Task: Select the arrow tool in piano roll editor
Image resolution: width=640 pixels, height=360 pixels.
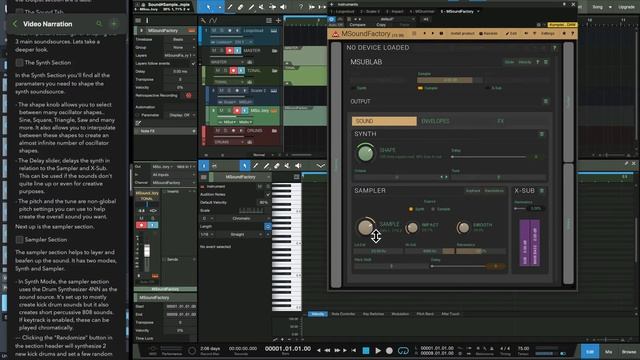Action: (244, 165)
